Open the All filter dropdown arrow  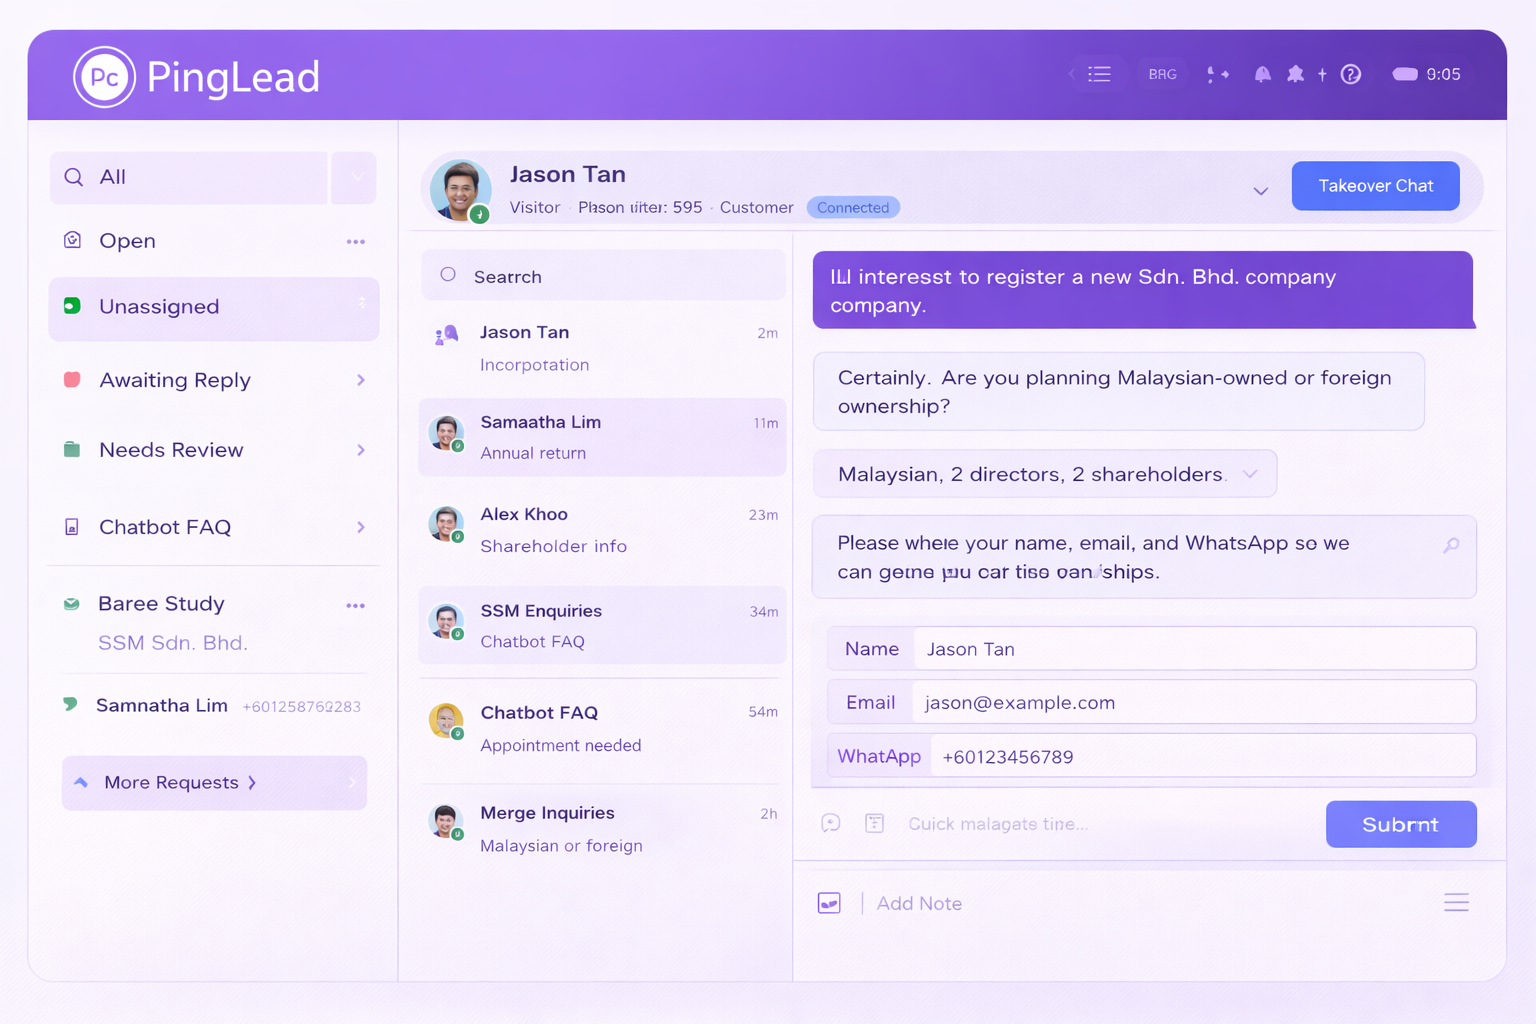[355, 178]
